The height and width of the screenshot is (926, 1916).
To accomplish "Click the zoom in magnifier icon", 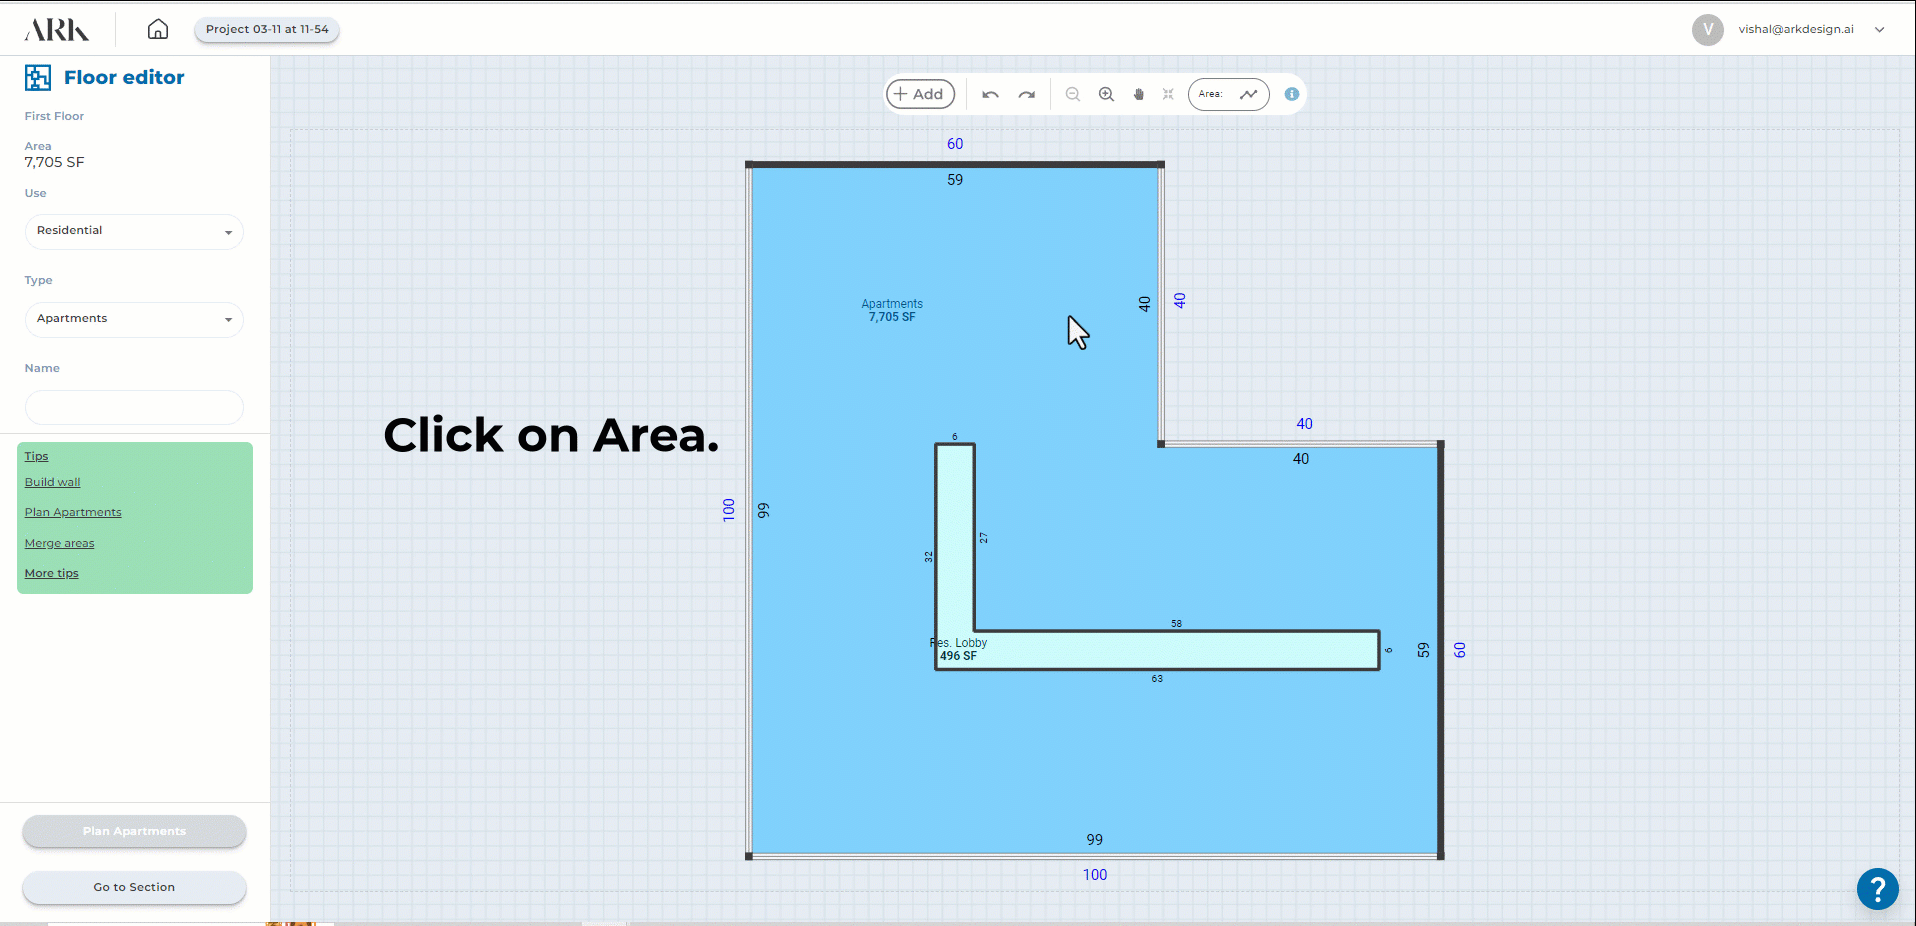I will (1106, 94).
